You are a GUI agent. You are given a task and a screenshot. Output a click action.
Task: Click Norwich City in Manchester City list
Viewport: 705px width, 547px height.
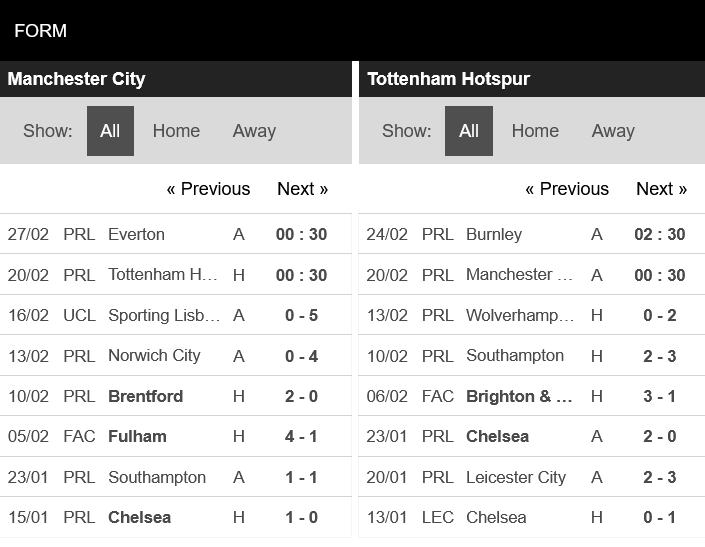pos(154,355)
